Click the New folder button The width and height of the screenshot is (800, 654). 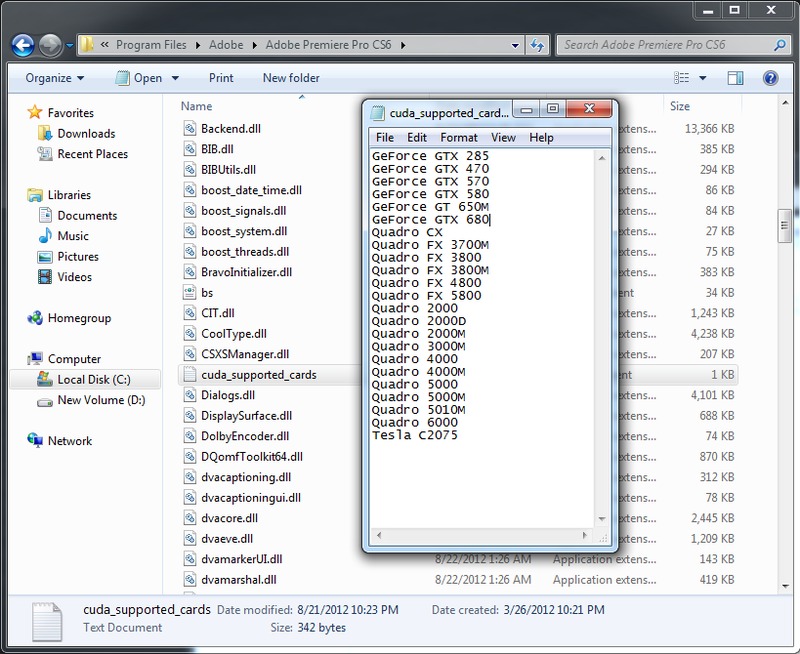pos(291,78)
